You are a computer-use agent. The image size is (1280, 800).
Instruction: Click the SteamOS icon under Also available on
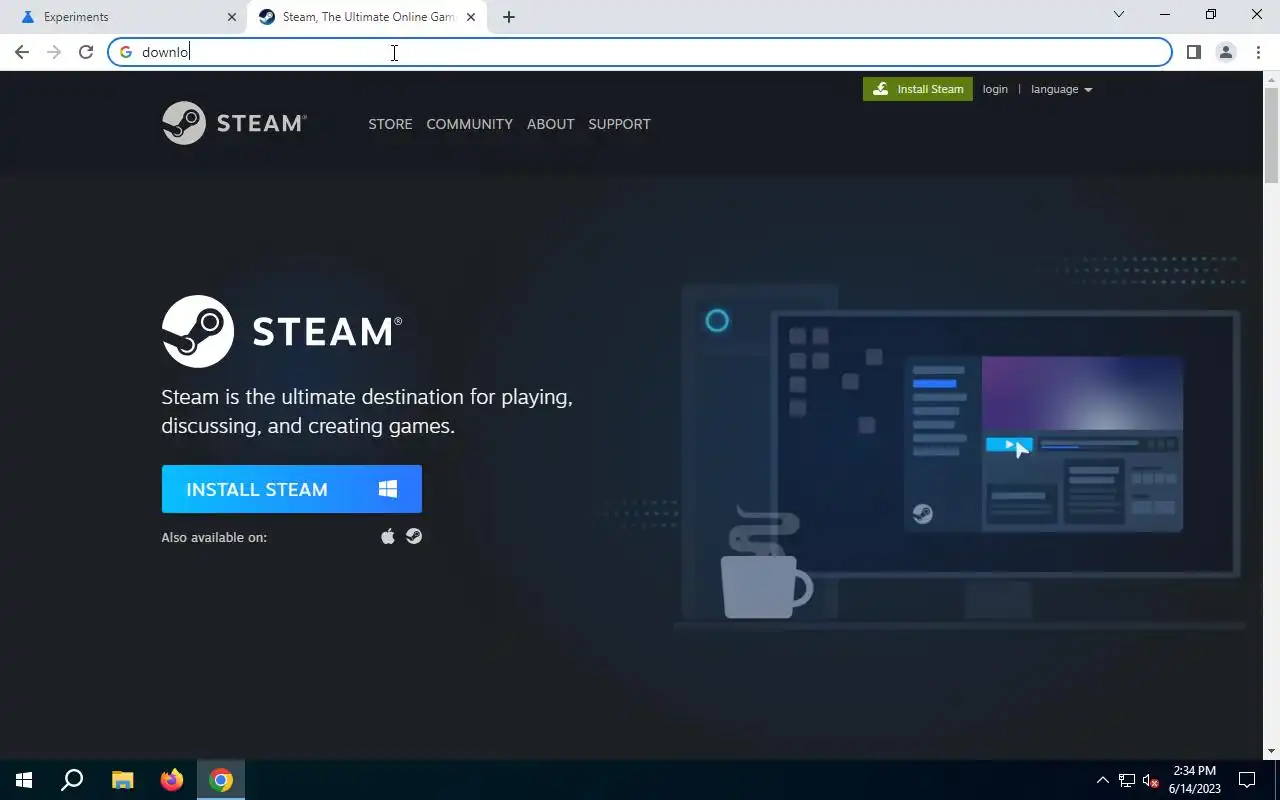(x=414, y=537)
